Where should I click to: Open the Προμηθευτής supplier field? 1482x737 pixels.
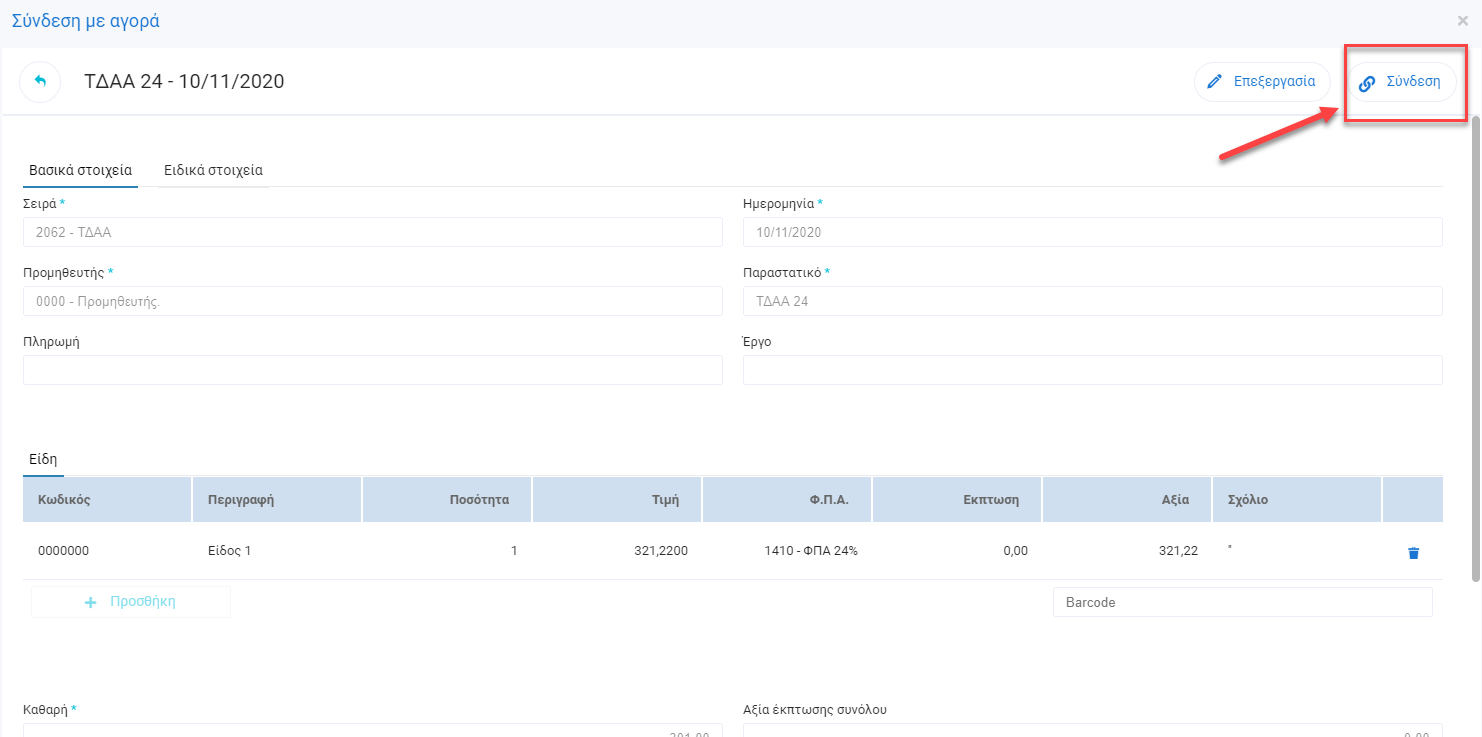tap(372, 301)
